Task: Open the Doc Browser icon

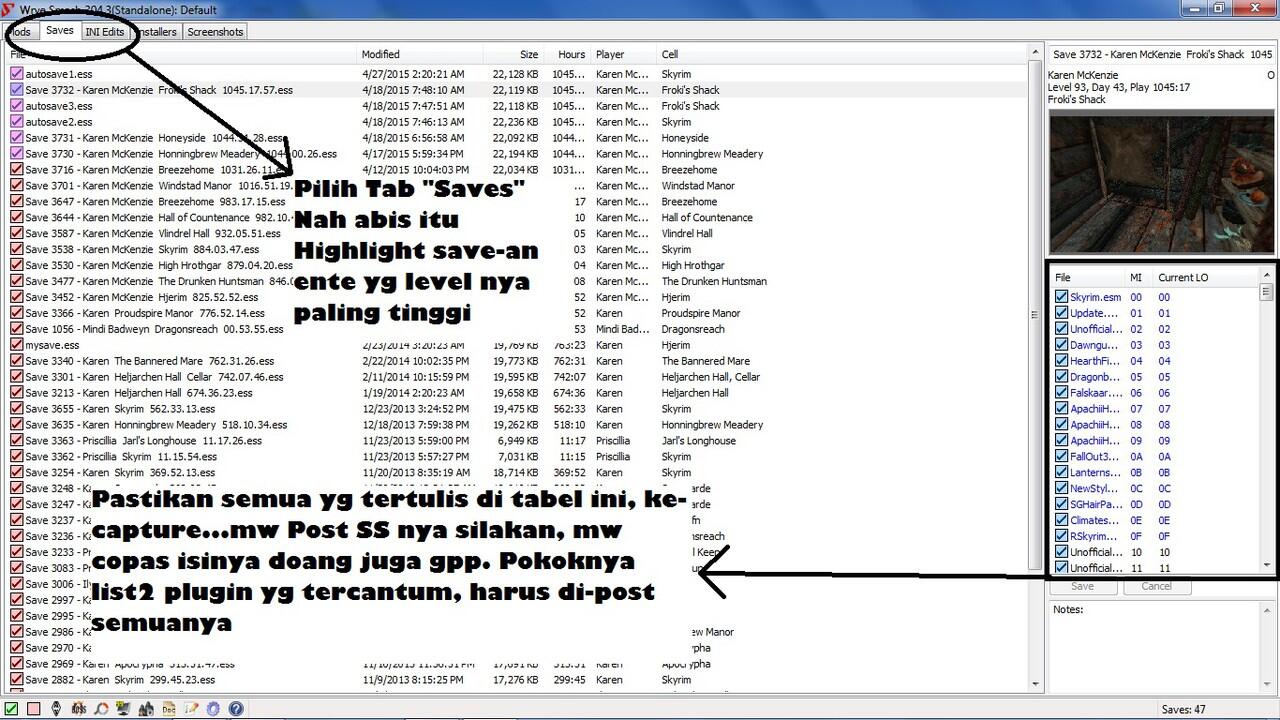Action: (169, 709)
